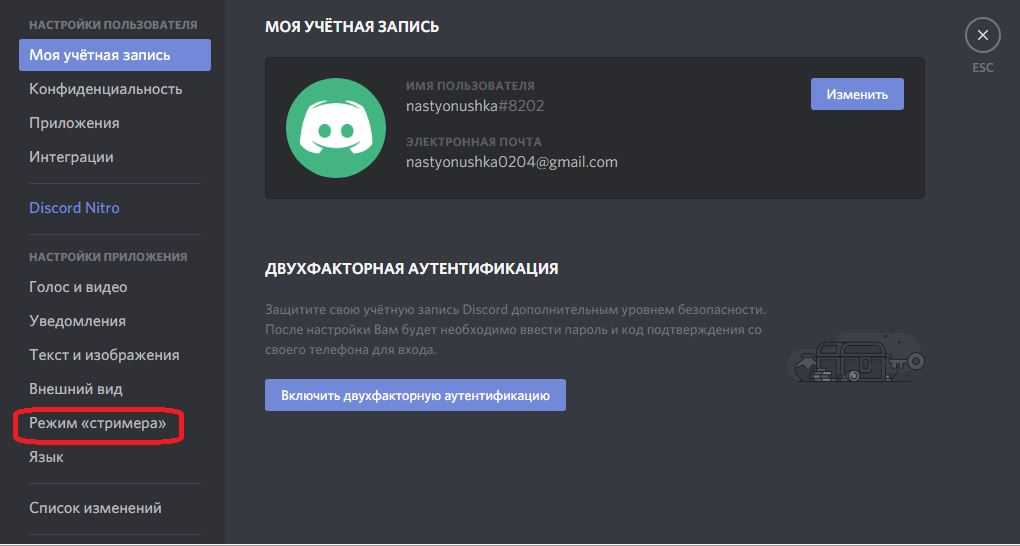
Task: Click Включить двухфакторную аутентификацию button
Action: (x=415, y=395)
